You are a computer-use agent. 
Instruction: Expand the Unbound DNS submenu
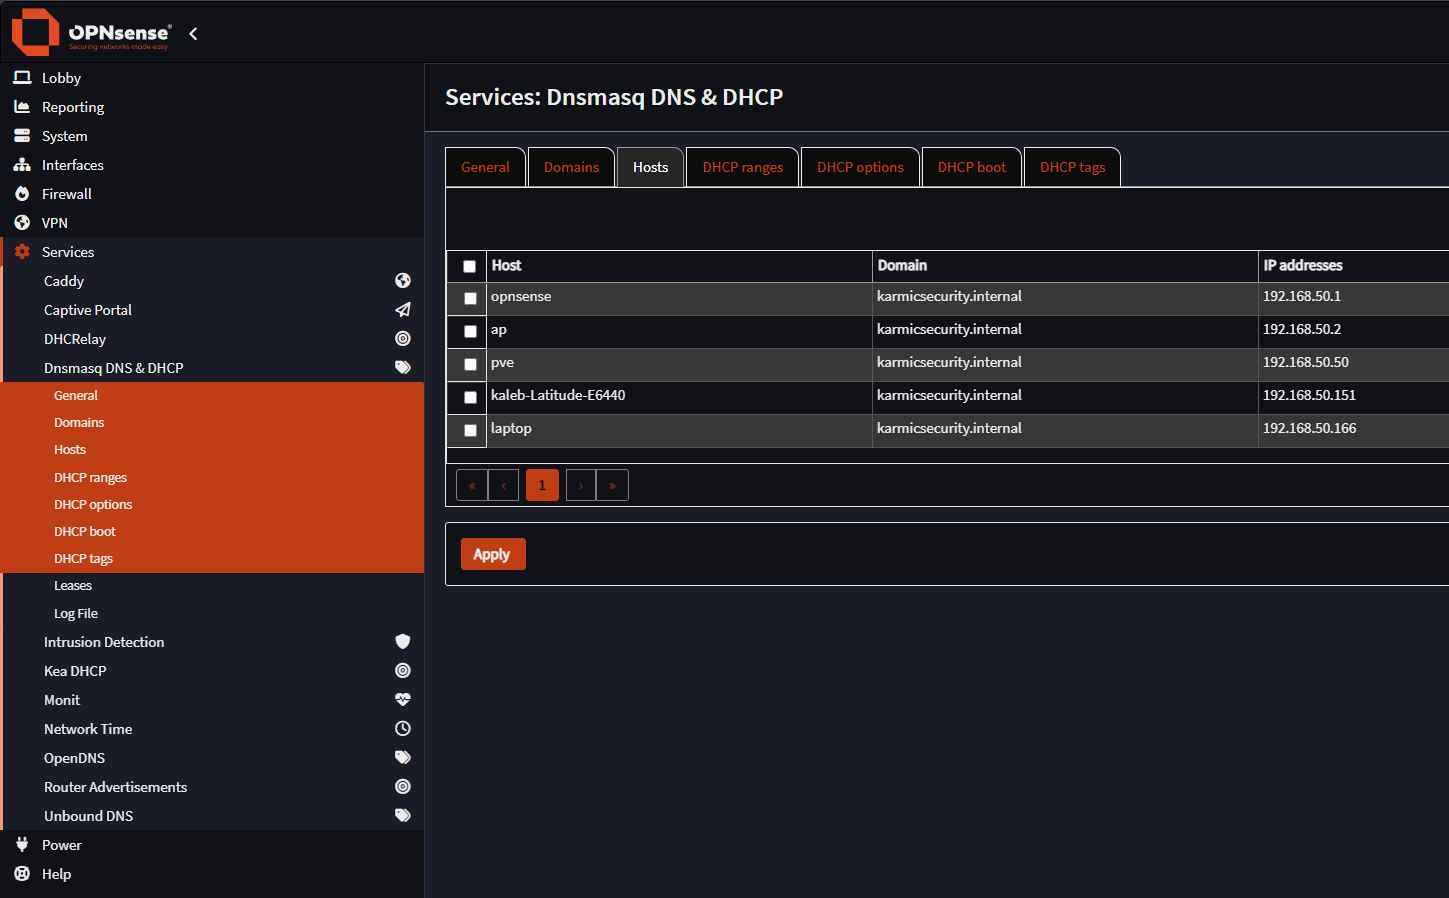click(x=213, y=816)
